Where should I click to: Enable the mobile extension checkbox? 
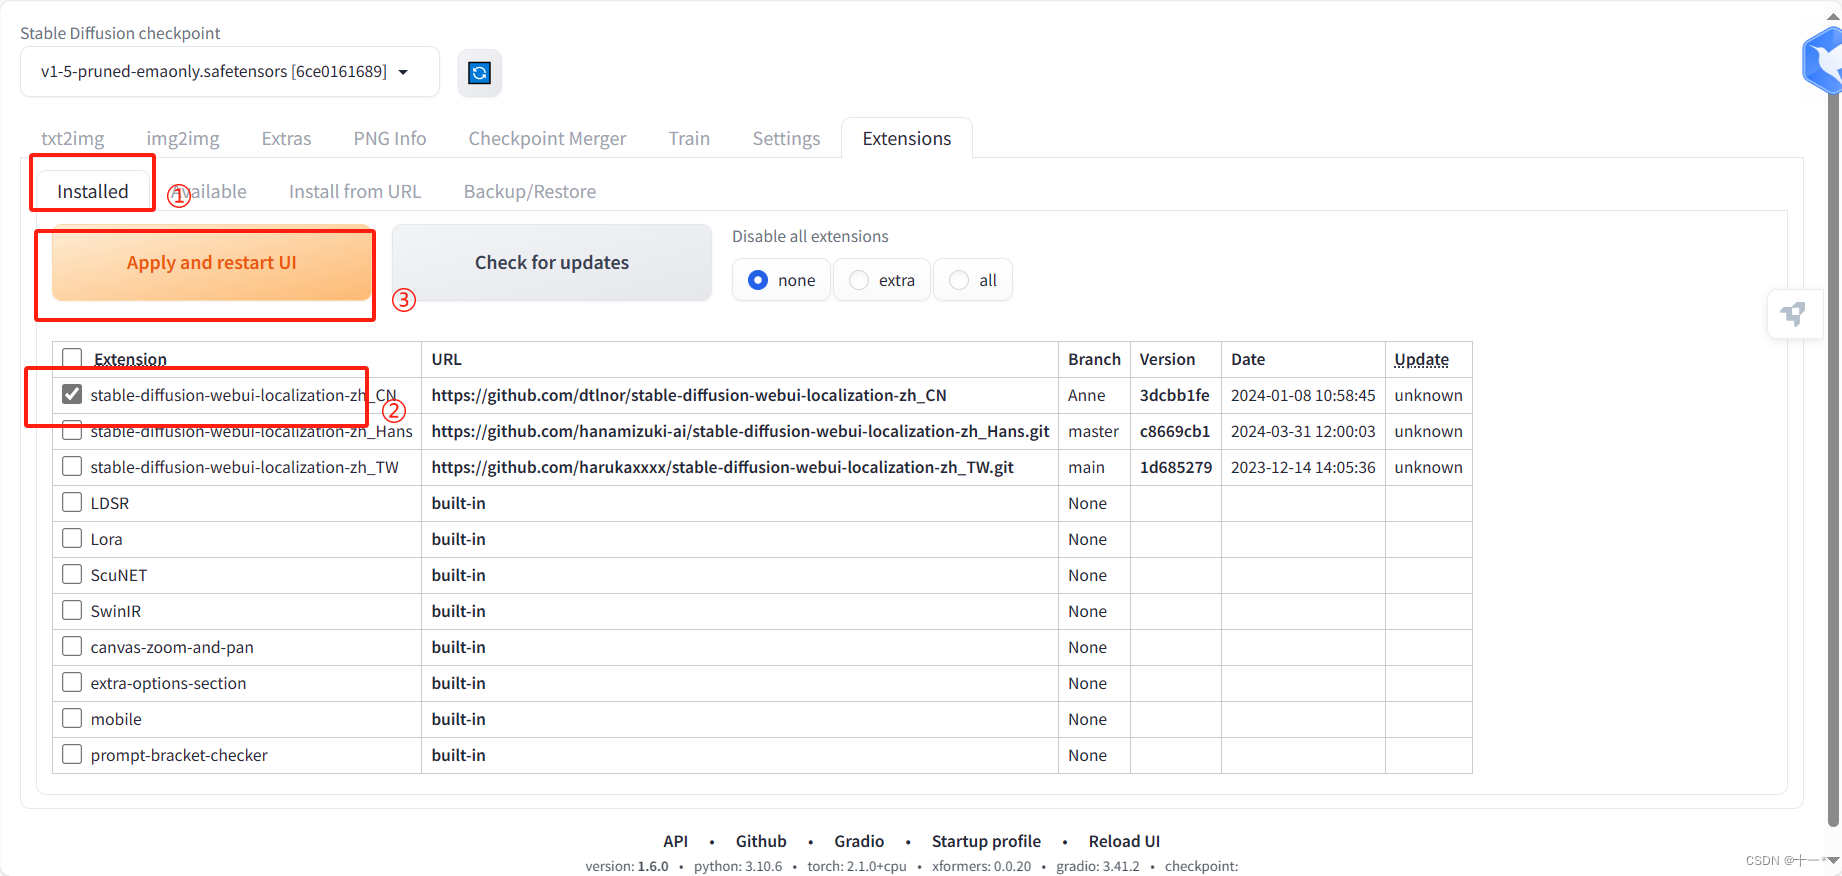(x=72, y=718)
